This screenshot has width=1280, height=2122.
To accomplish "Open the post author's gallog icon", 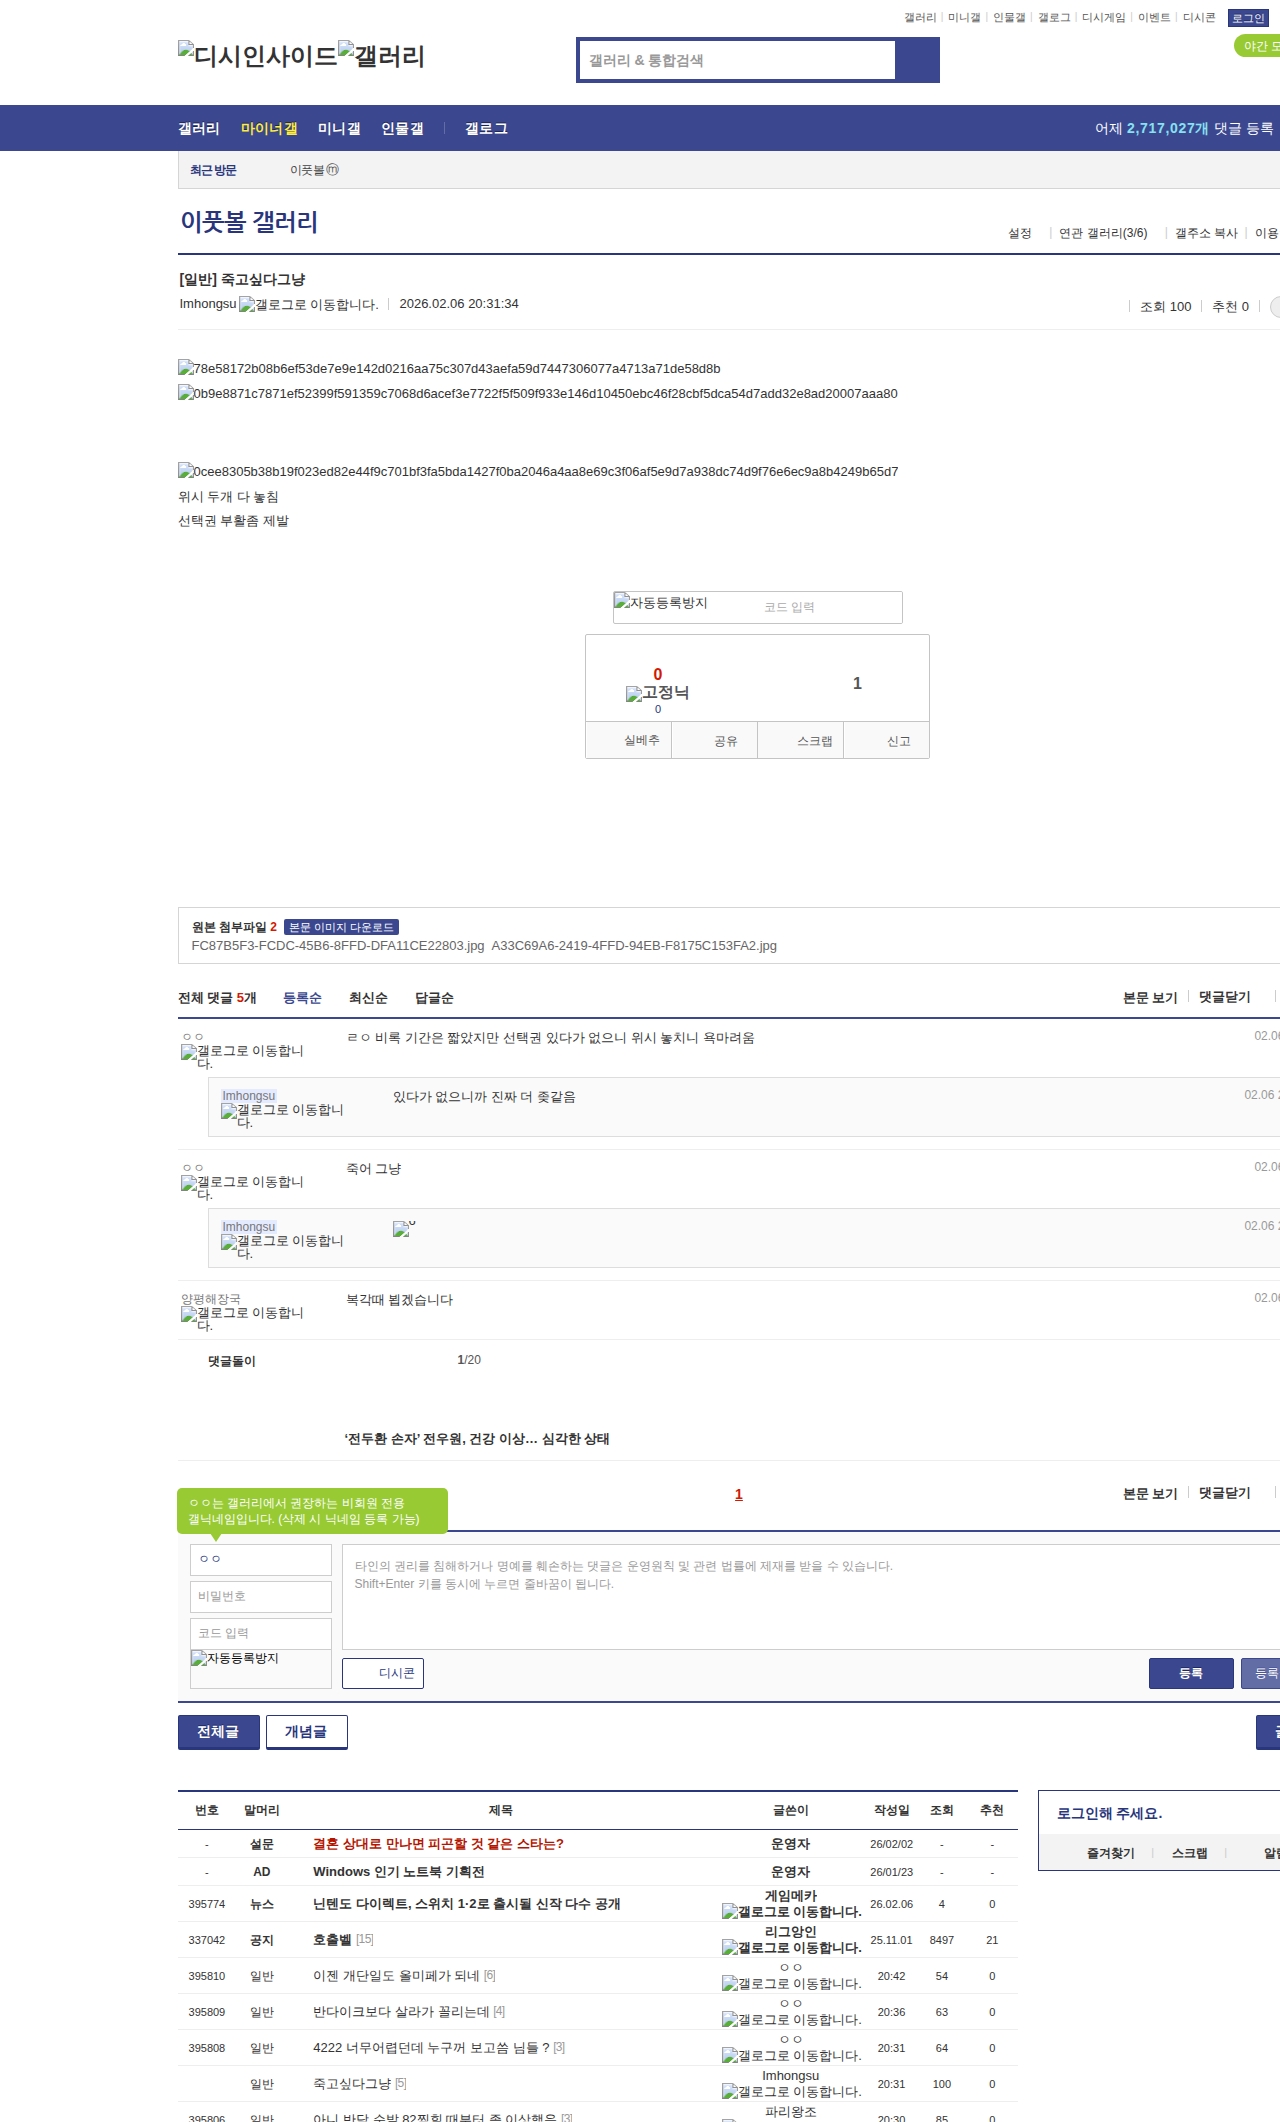I will [308, 305].
